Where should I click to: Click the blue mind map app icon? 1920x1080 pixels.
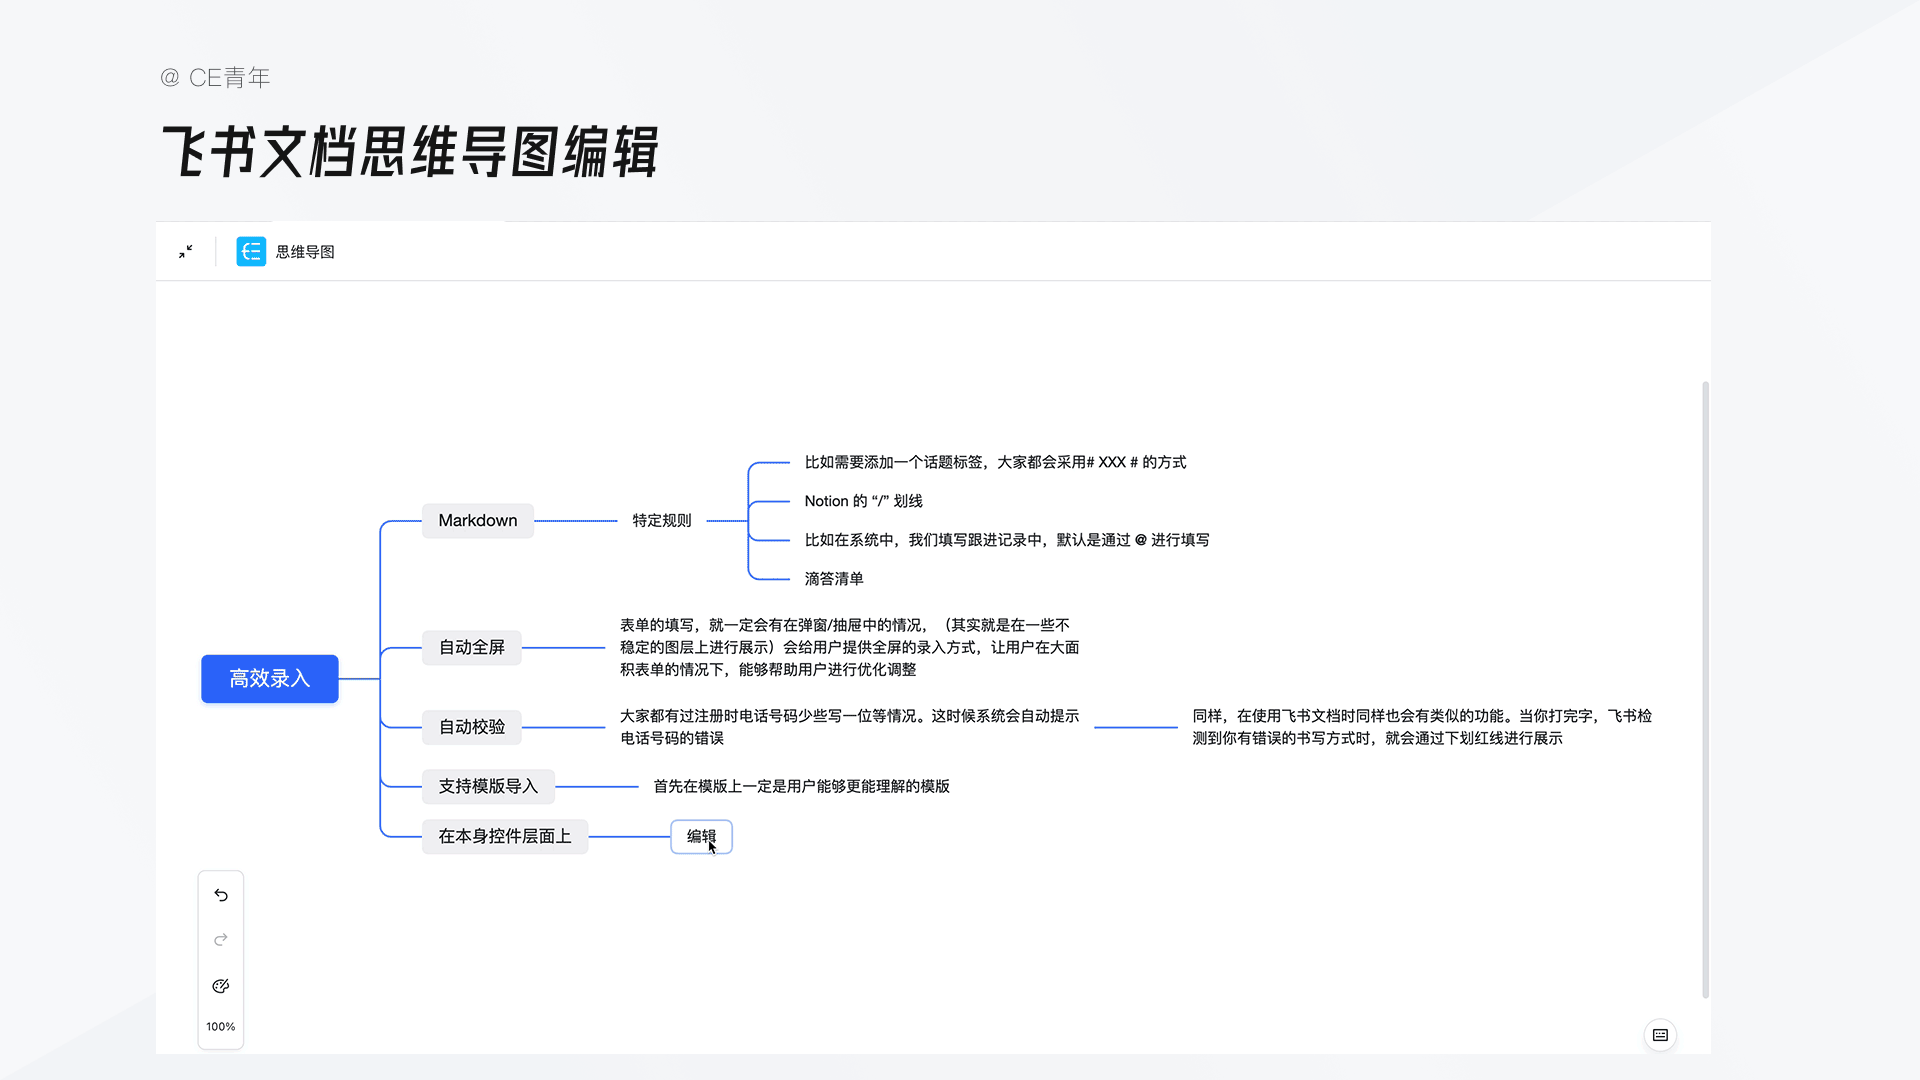(251, 252)
